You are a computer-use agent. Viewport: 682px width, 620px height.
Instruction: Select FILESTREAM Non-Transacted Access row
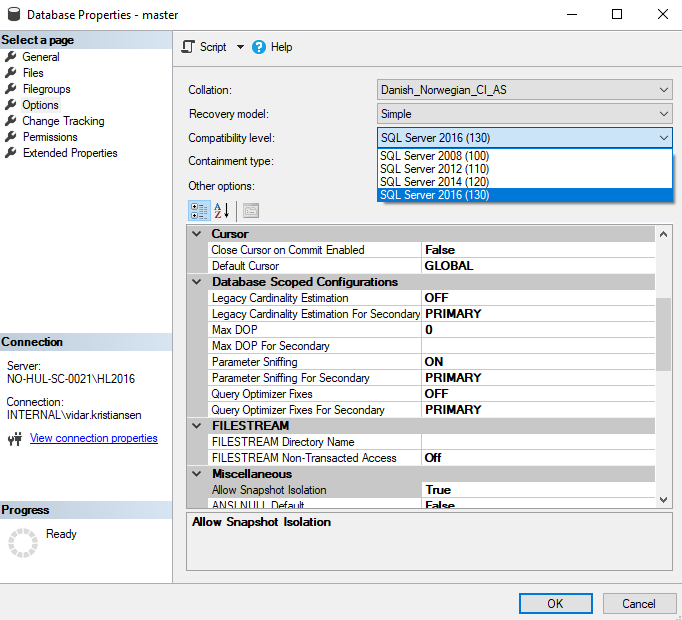pos(431,458)
